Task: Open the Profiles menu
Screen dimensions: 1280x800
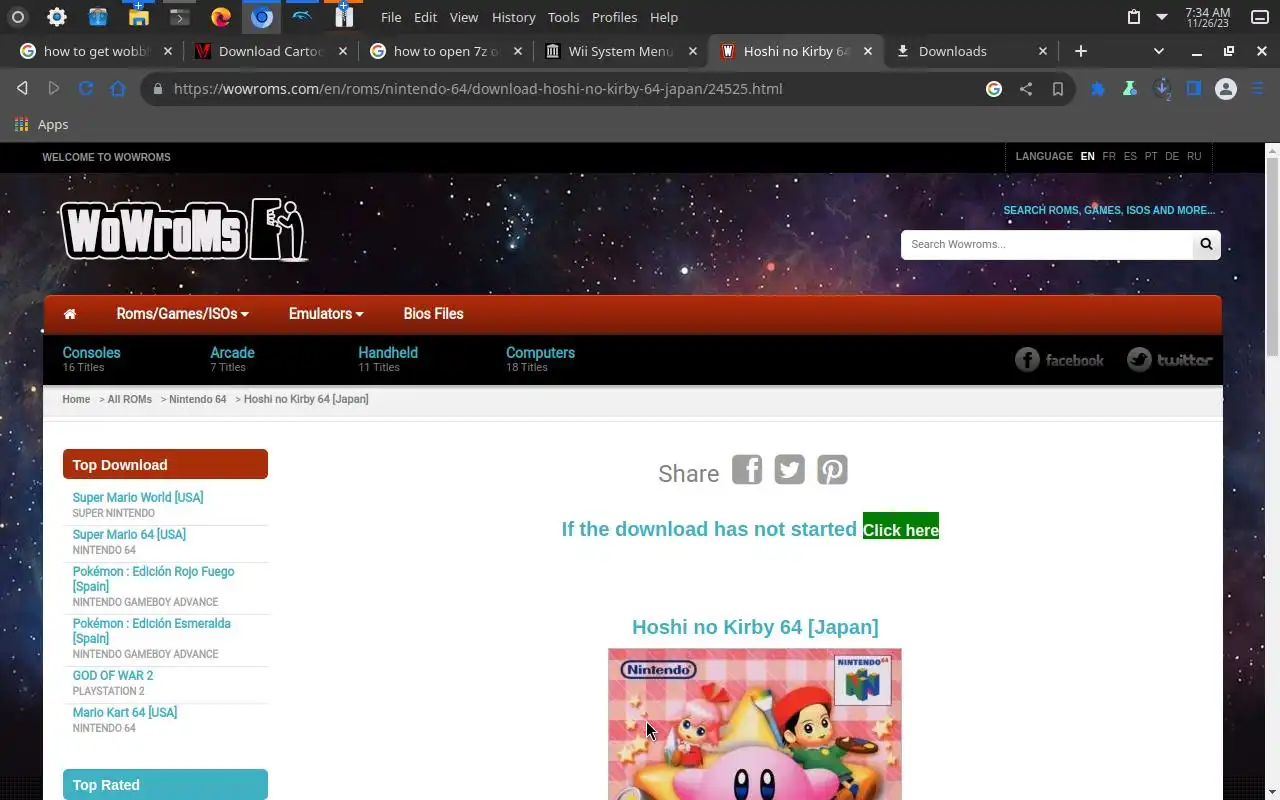Action: click(x=615, y=17)
